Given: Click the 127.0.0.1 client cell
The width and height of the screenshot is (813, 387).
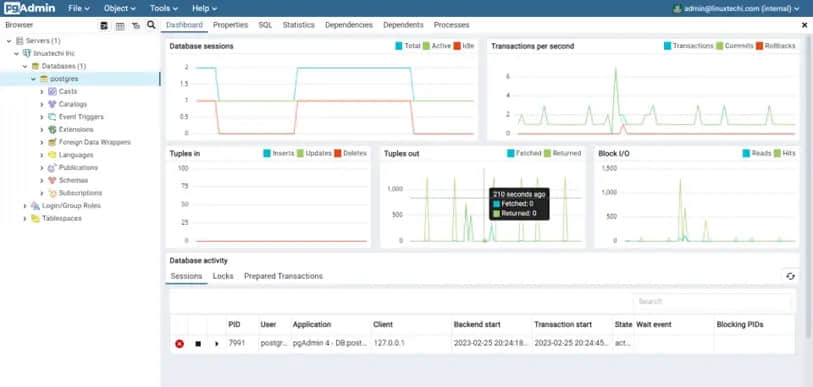Looking at the screenshot, I should coord(412,343).
